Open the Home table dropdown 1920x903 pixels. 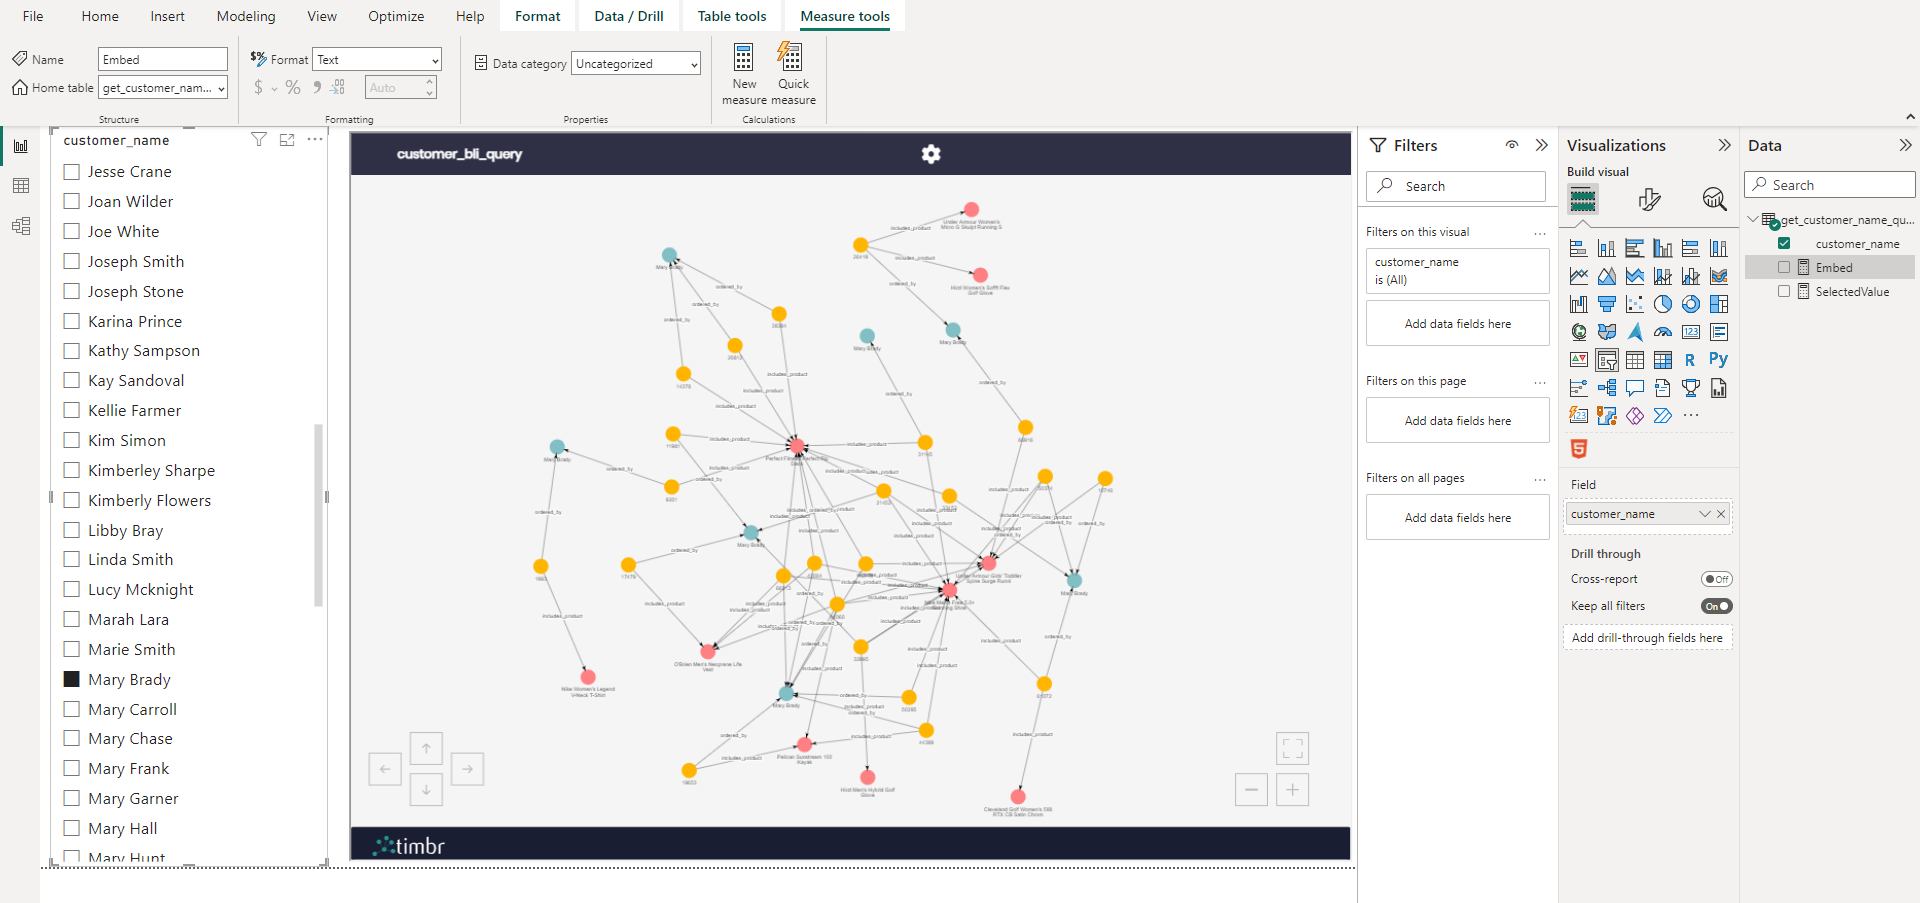coord(163,88)
